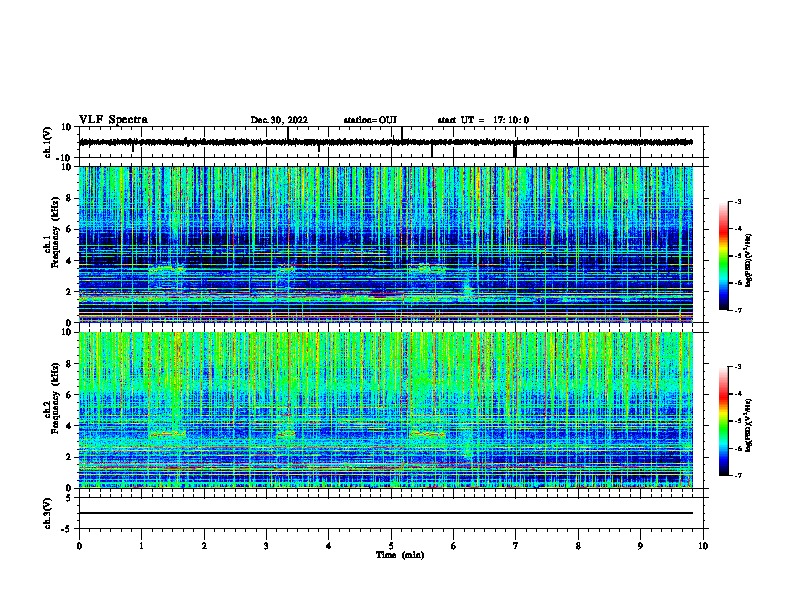Click time axis tick label "9"

click(640, 546)
